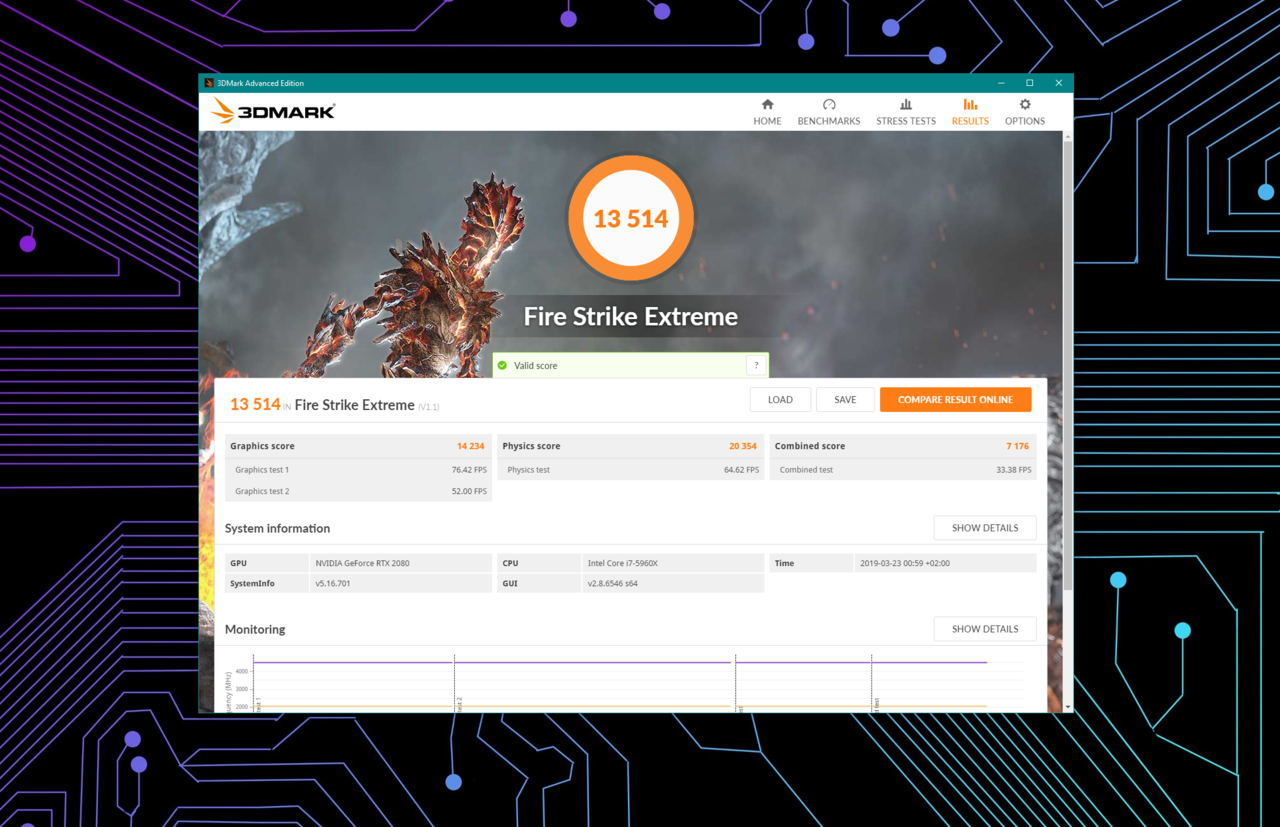Click the RESULTS menu label
The image size is (1280, 827).
coord(970,121)
